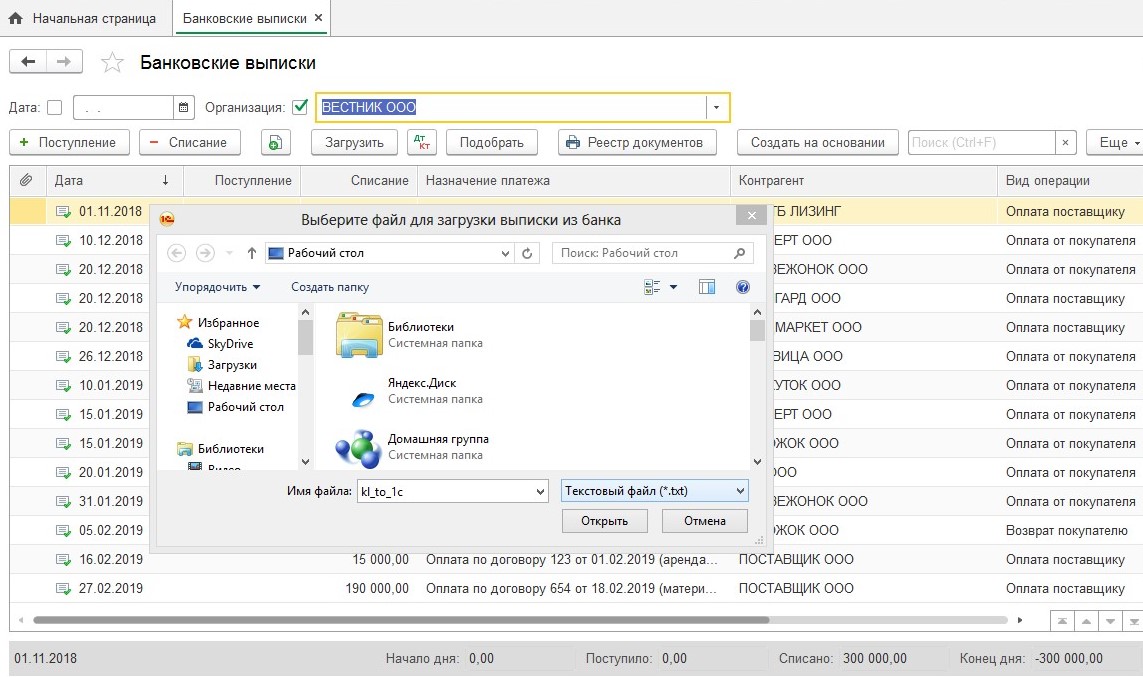Click the refresh icon beside the path field
This screenshot has height=677, width=1143.
(528, 253)
